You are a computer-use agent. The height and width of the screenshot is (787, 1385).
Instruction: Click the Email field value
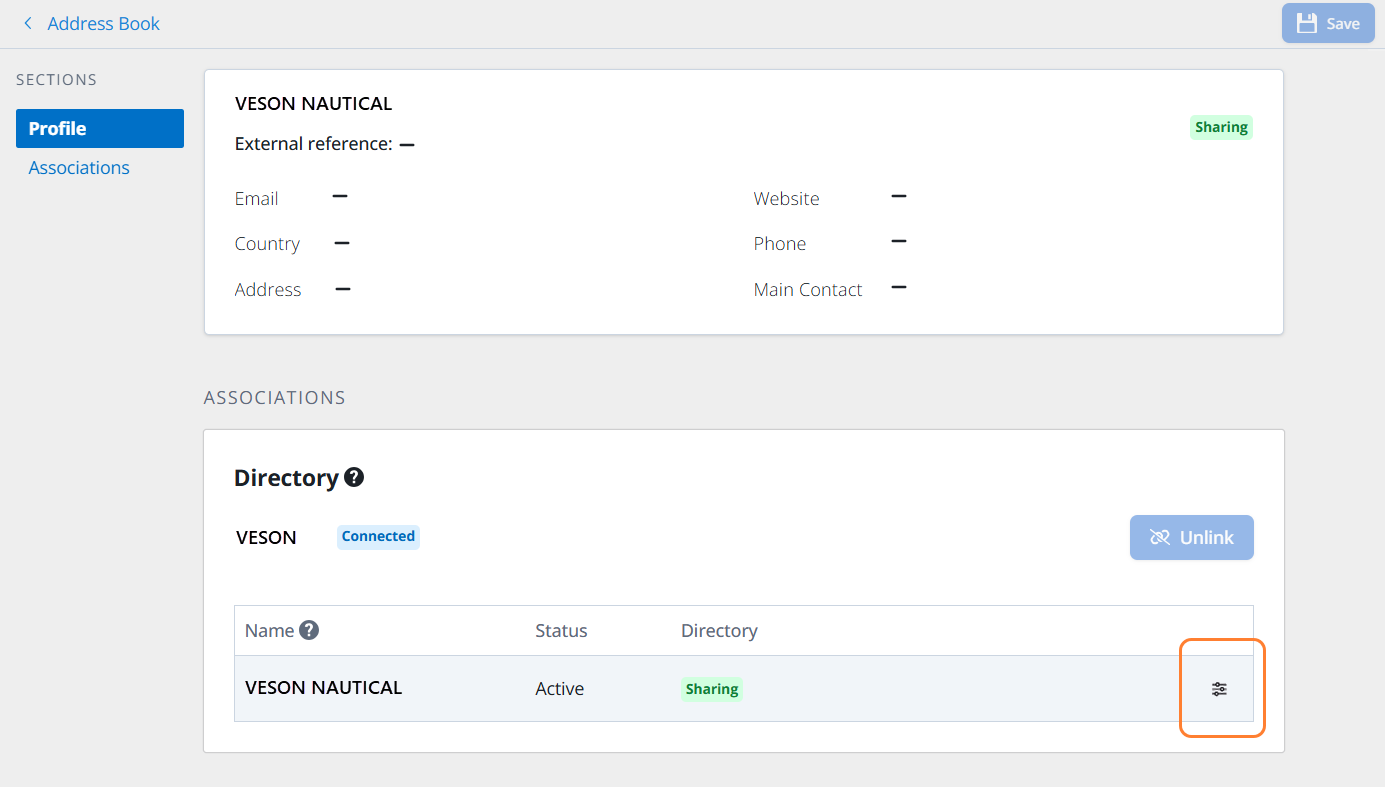coord(340,197)
